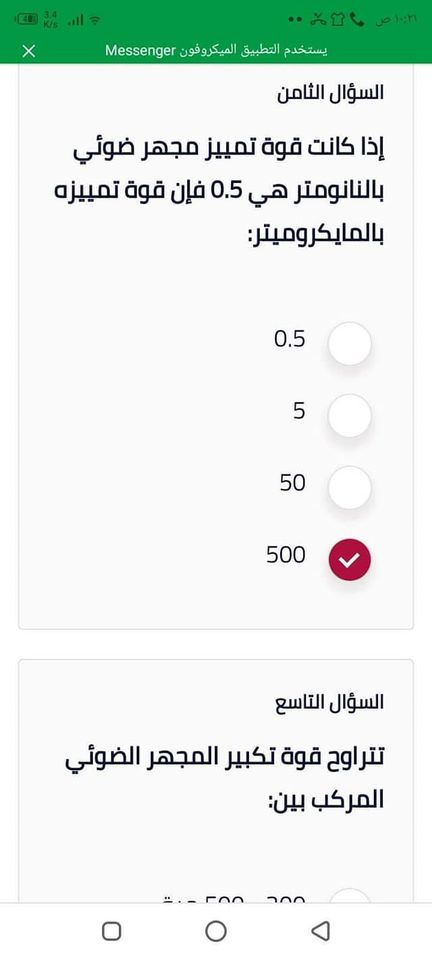The height and width of the screenshot is (960, 432).
Task: Tap the Android home circle button
Action: (215, 931)
